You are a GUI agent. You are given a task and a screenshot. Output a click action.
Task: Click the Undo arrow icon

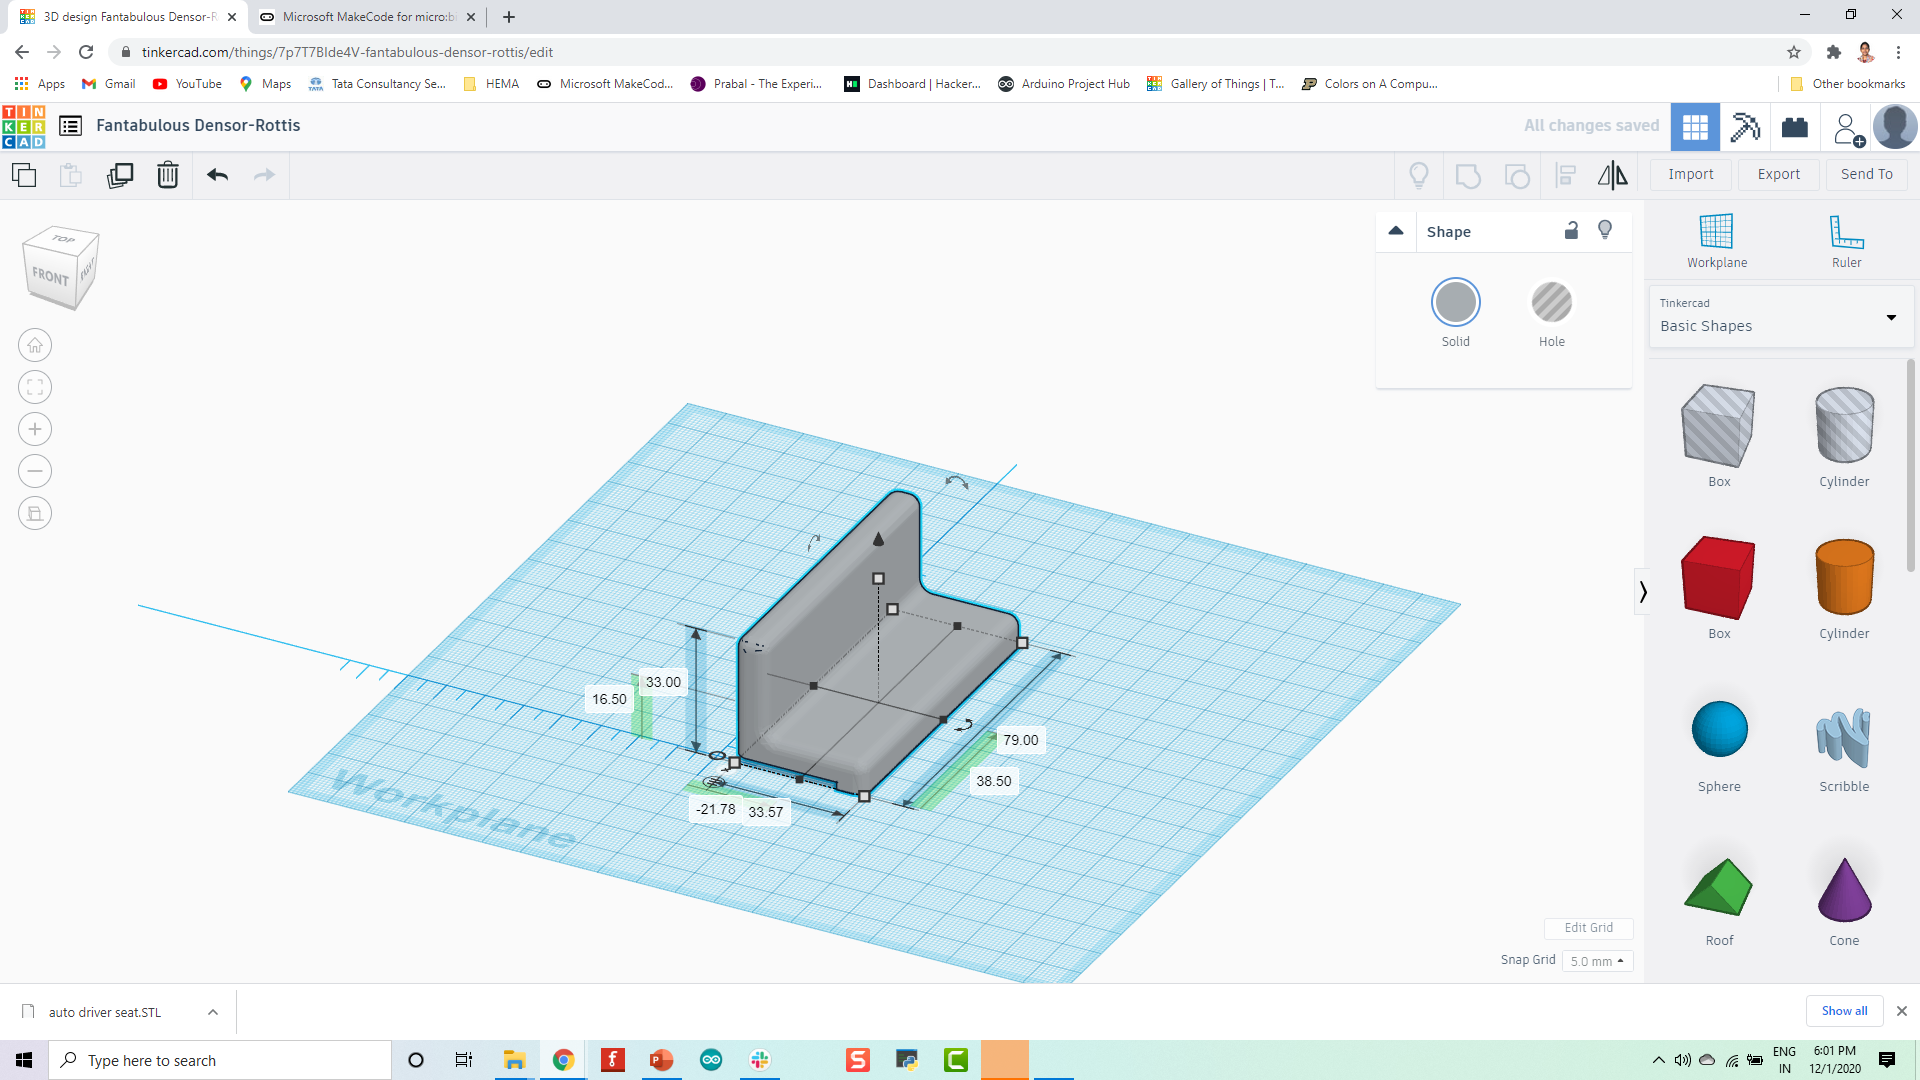click(x=218, y=173)
